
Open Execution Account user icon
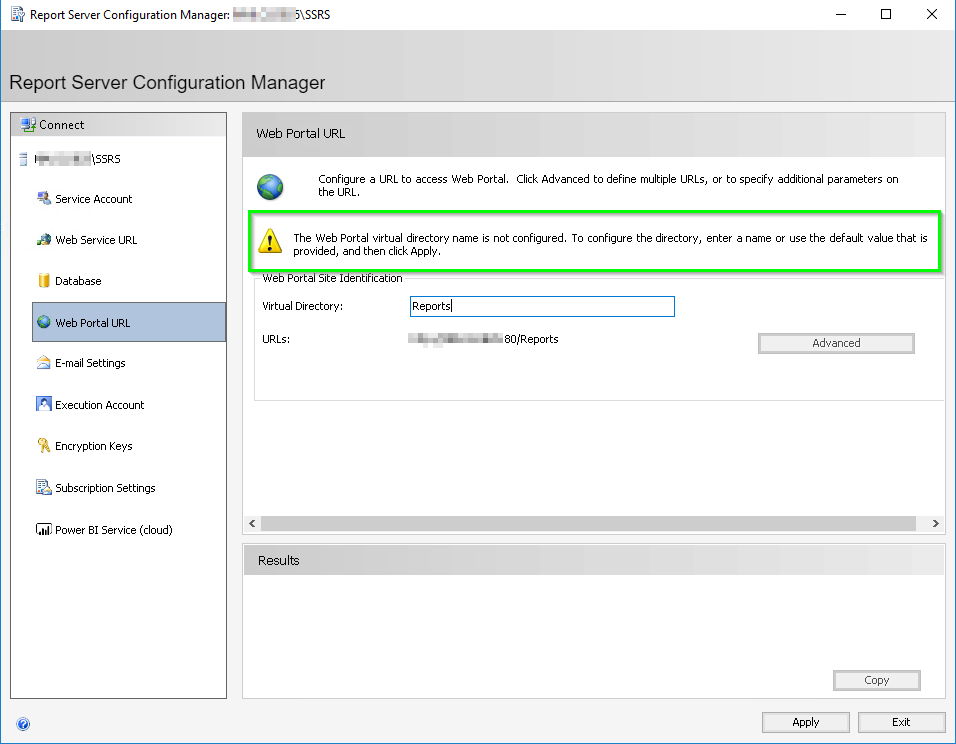coord(44,404)
